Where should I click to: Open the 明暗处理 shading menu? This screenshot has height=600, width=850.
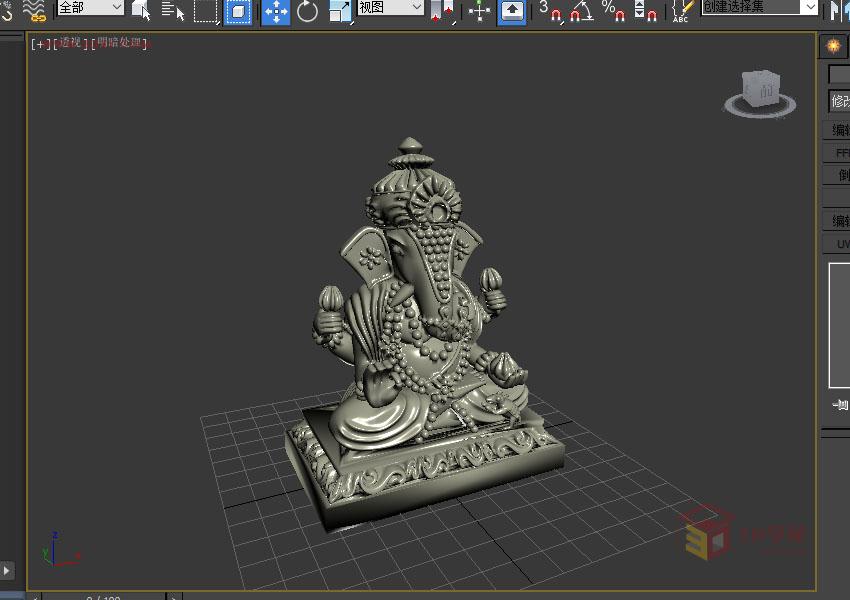[x=121, y=43]
